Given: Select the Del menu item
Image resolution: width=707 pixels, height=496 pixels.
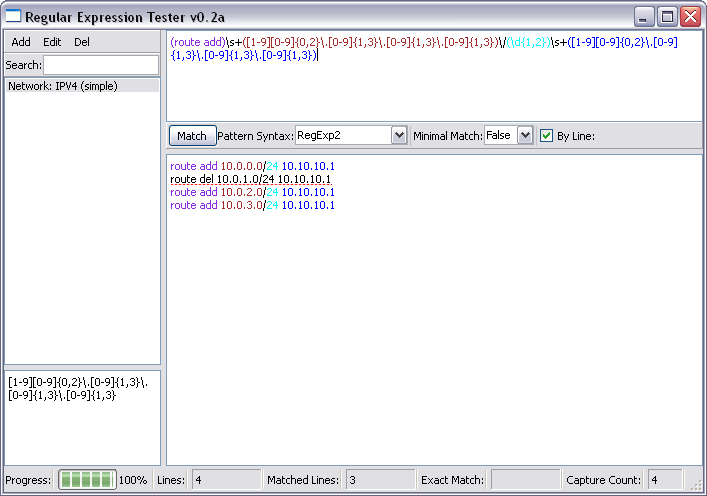Looking at the screenshot, I should (x=82, y=42).
